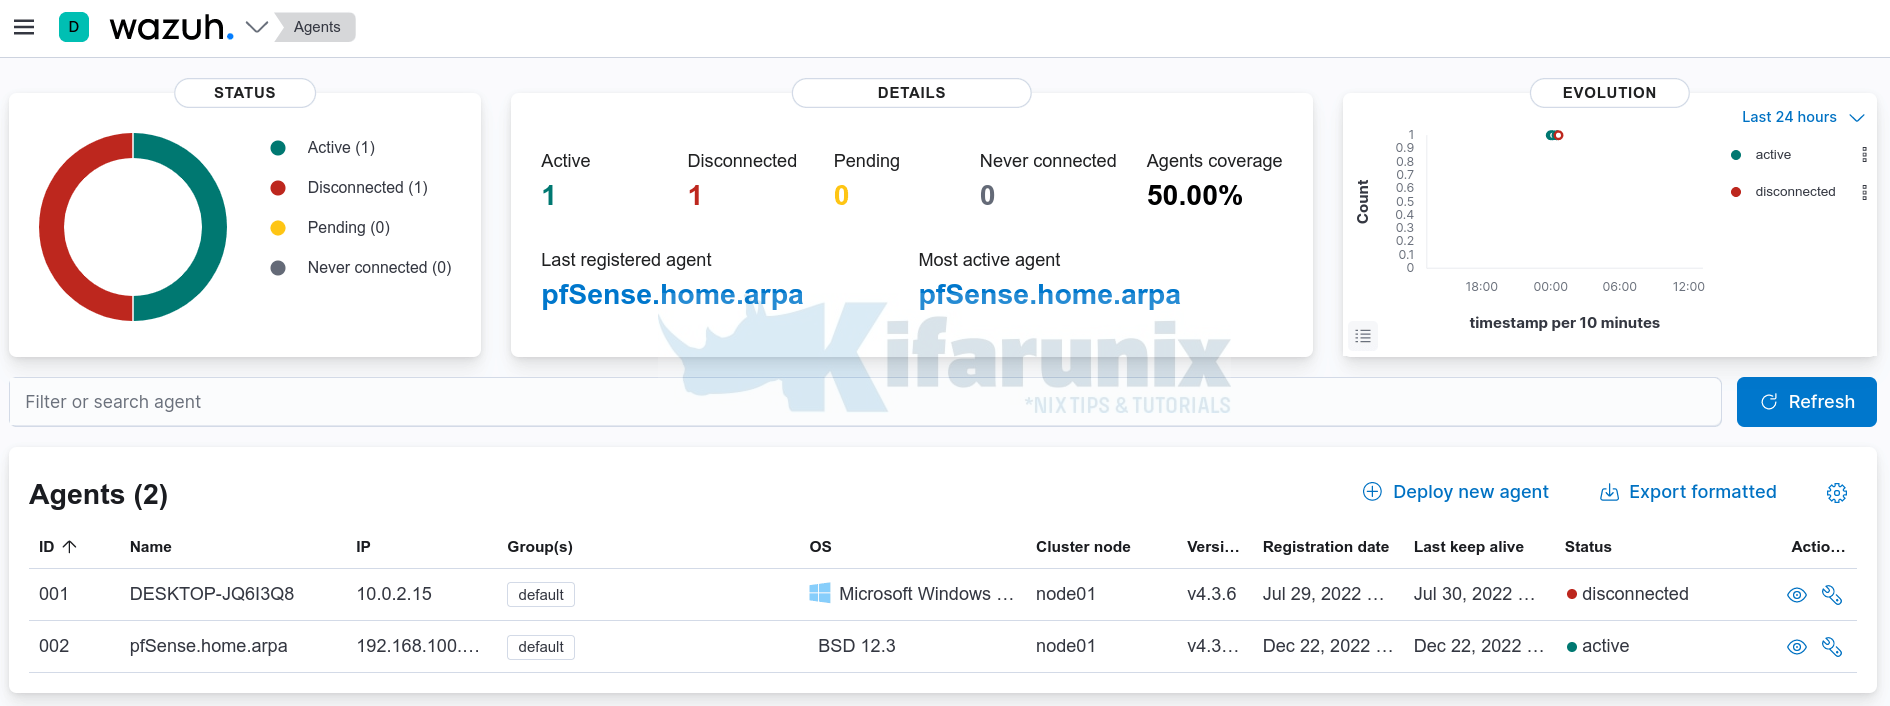
Task: Open the table settings gear icon
Action: [1837, 492]
